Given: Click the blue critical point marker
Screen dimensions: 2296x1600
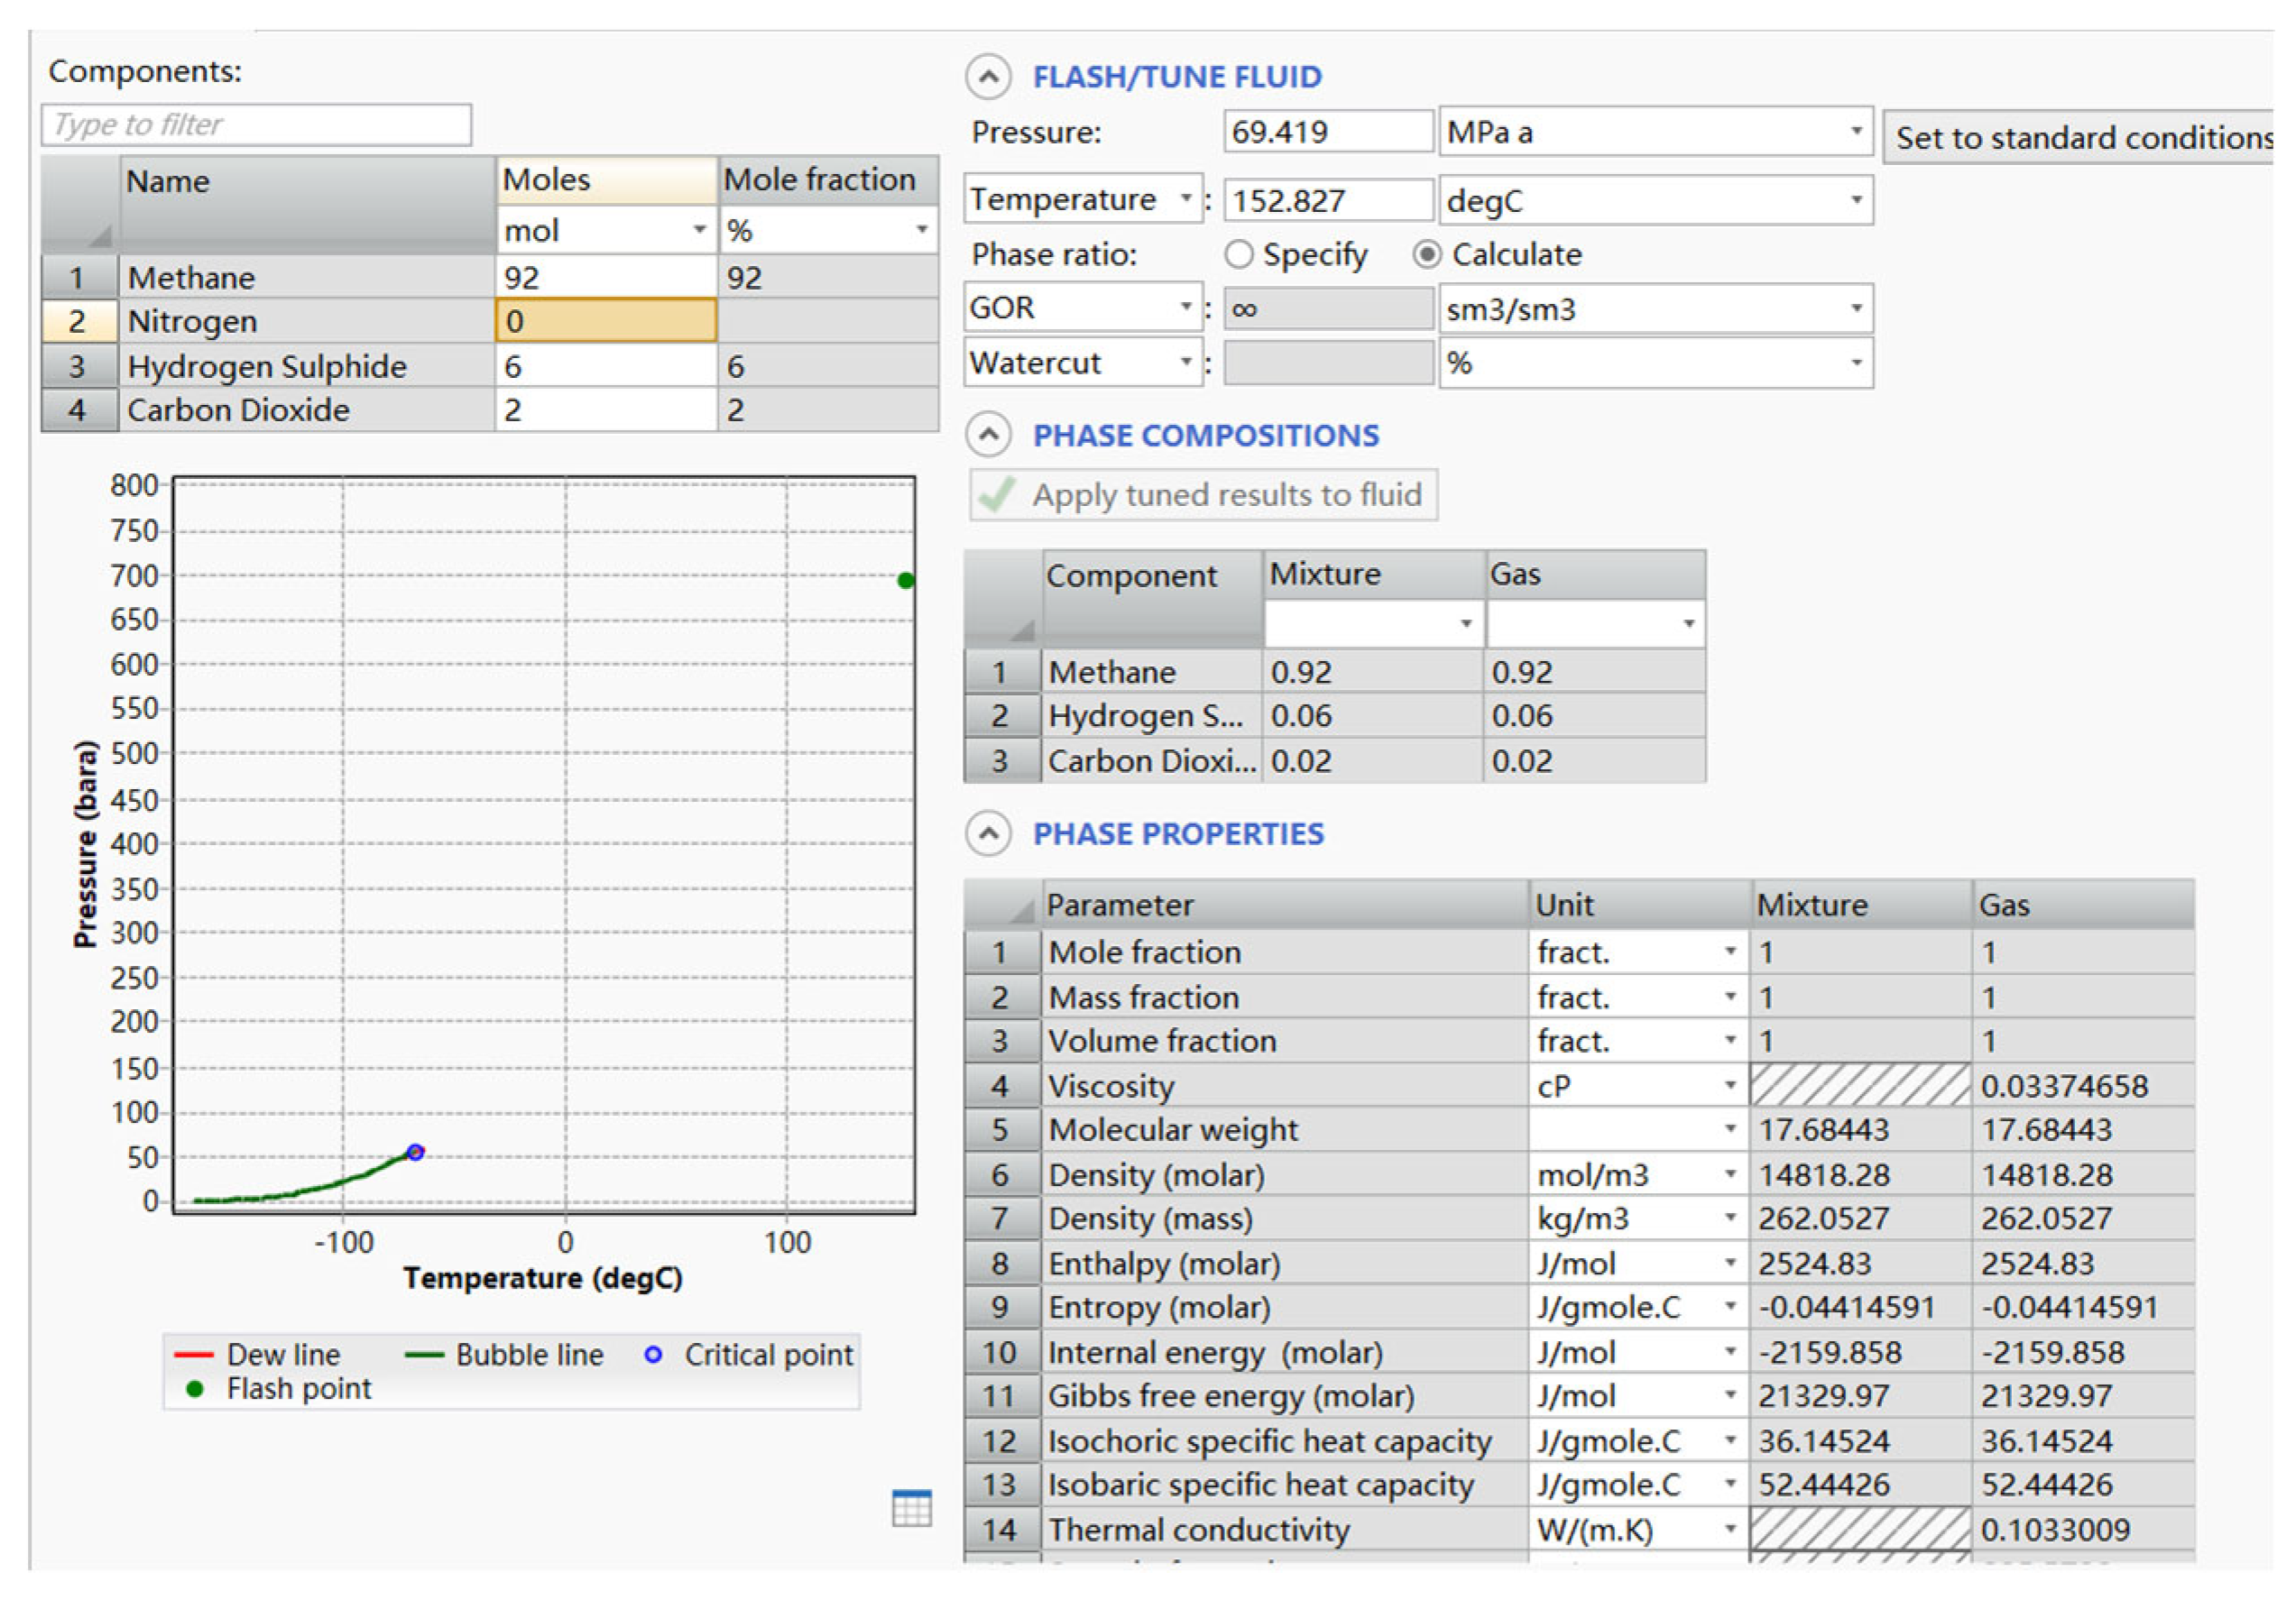Looking at the screenshot, I should pos(416,1152).
